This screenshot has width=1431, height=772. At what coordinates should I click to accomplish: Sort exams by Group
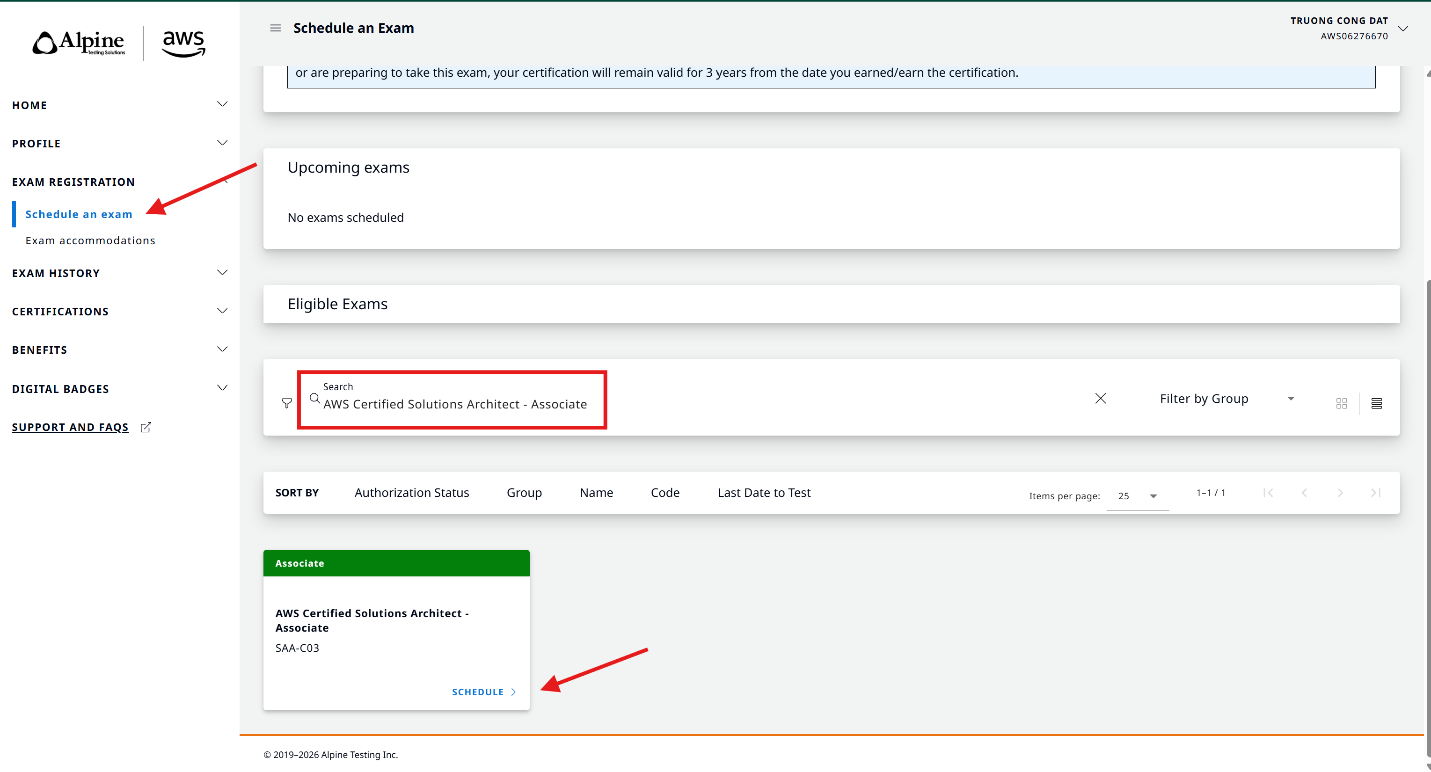click(x=524, y=493)
